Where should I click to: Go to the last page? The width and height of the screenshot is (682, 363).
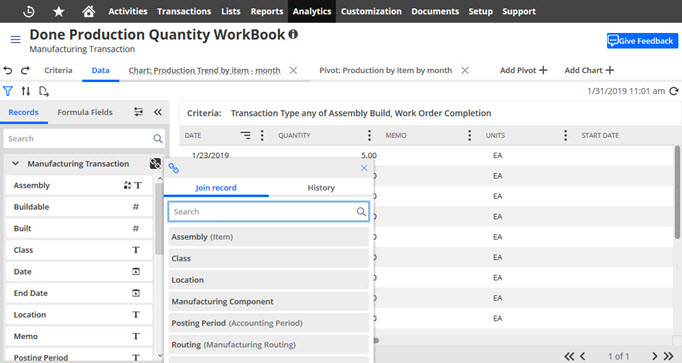tap(669, 356)
